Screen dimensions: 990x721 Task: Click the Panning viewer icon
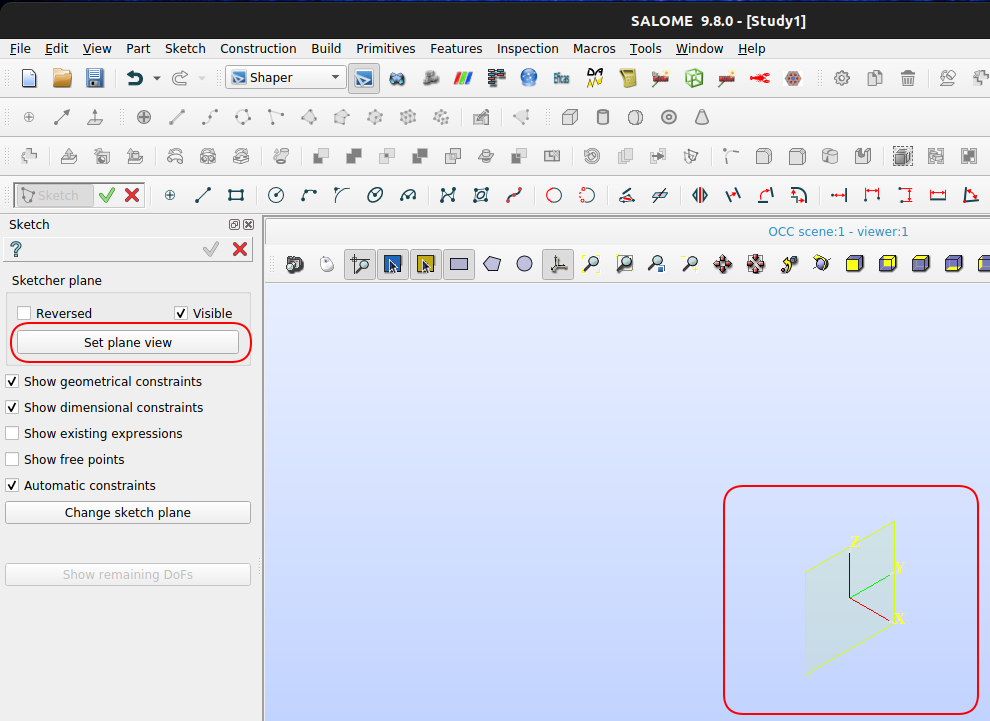(x=723, y=264)
